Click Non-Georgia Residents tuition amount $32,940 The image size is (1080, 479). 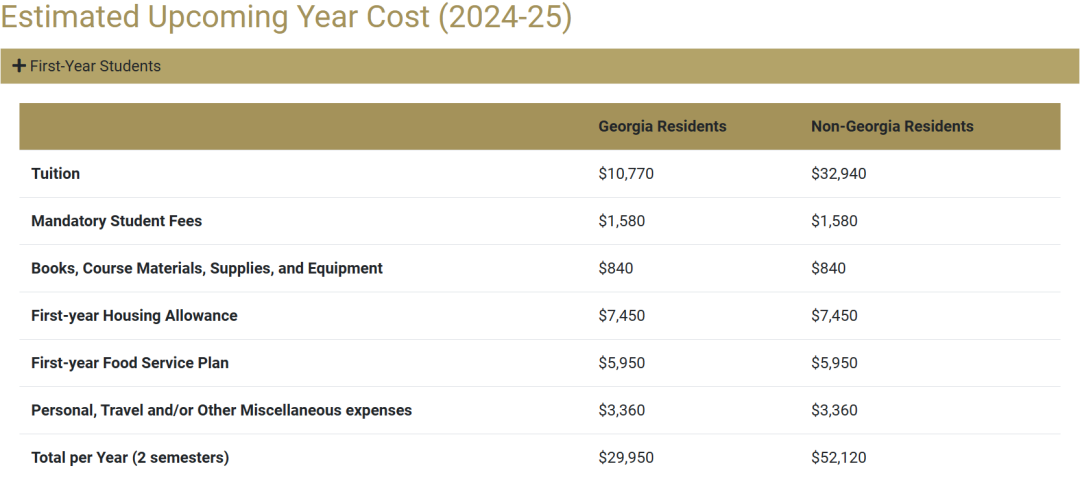click(x=839, y=173)
